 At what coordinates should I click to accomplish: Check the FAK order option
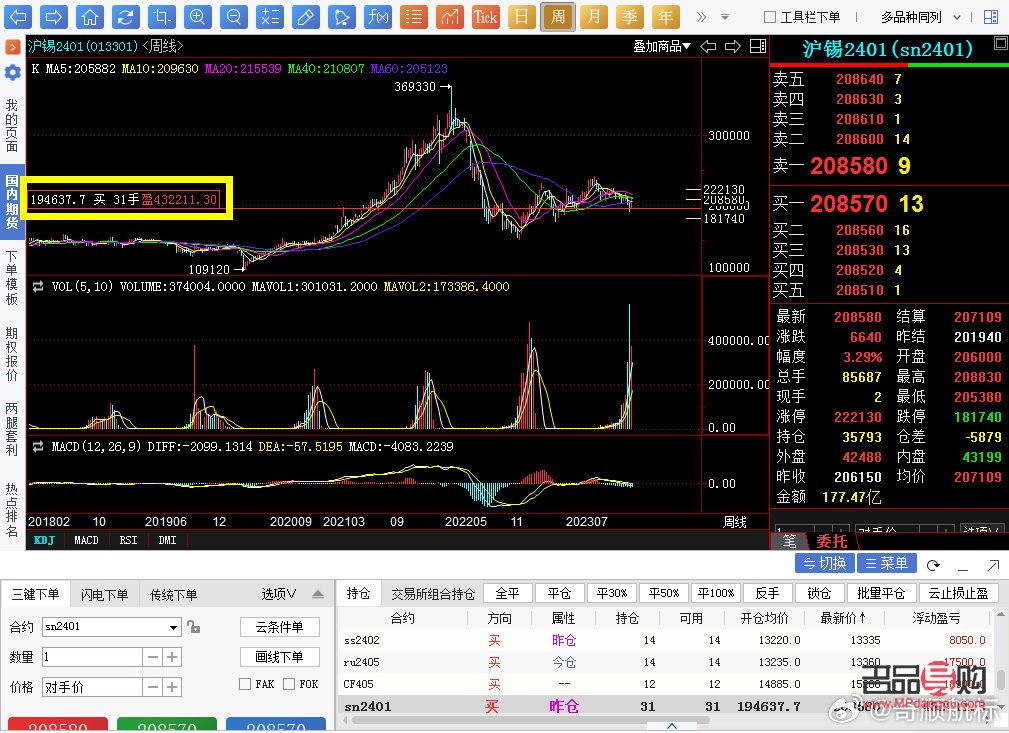tap(244, 684)
